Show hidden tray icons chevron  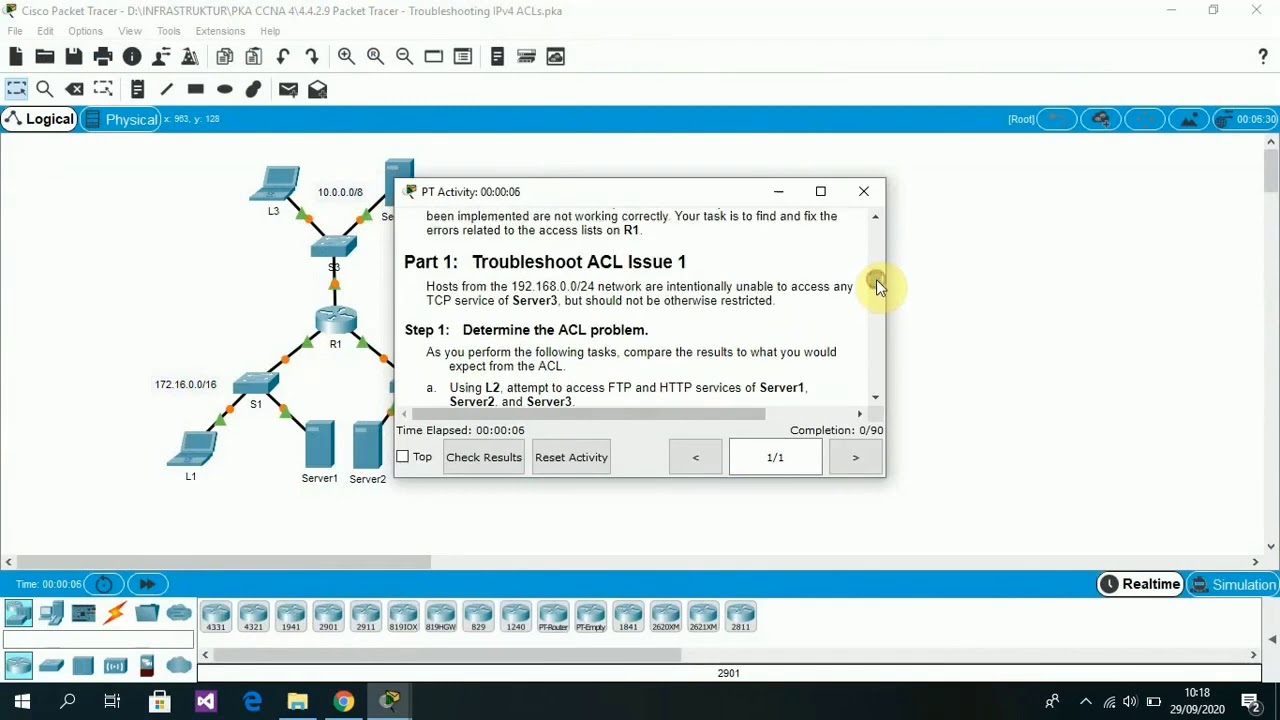tap(1085, 702)
